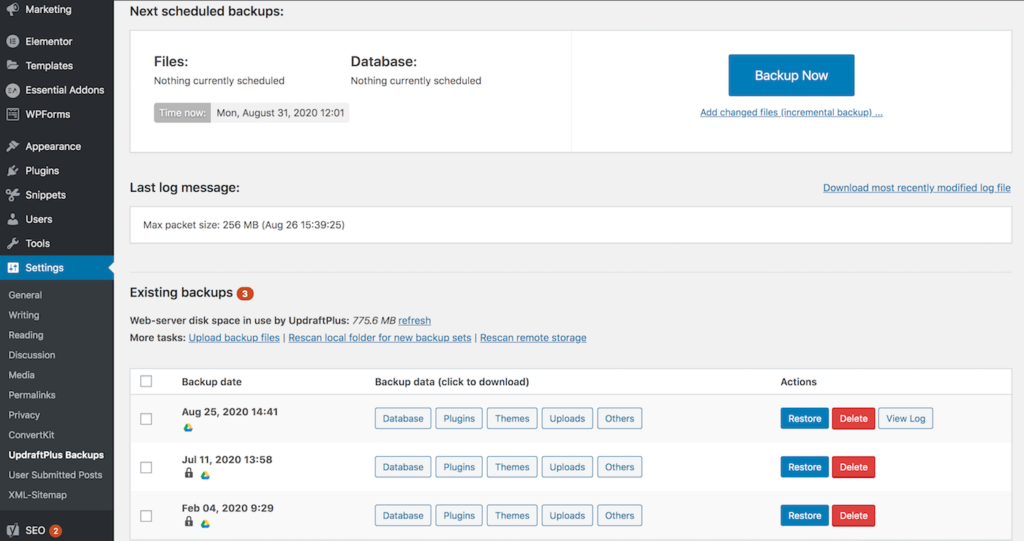1024x541 pixels.
Task: Click the WPForms sidebar icon
Action: (x=12, y=114)
